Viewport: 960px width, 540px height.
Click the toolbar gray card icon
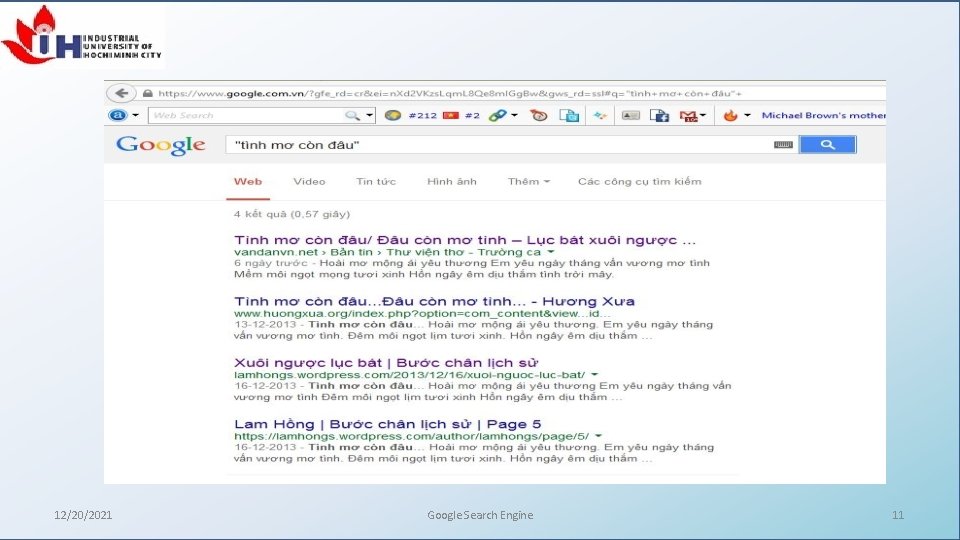click(x=631, y=115)
